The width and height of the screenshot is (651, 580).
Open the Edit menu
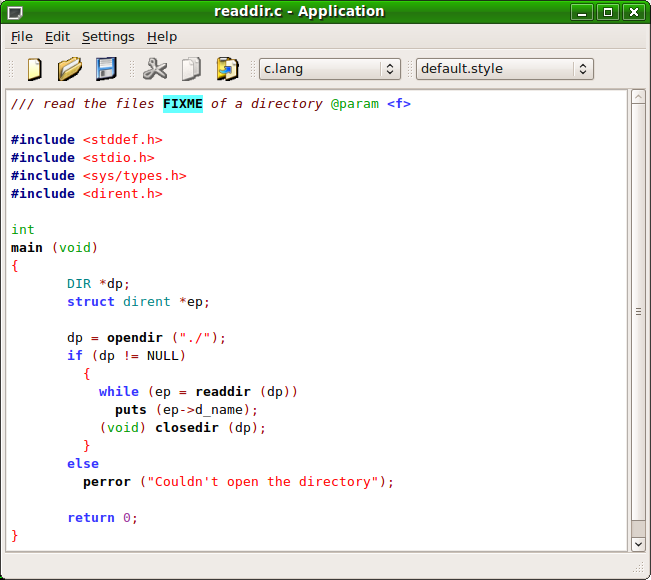[x=57, y=37]
